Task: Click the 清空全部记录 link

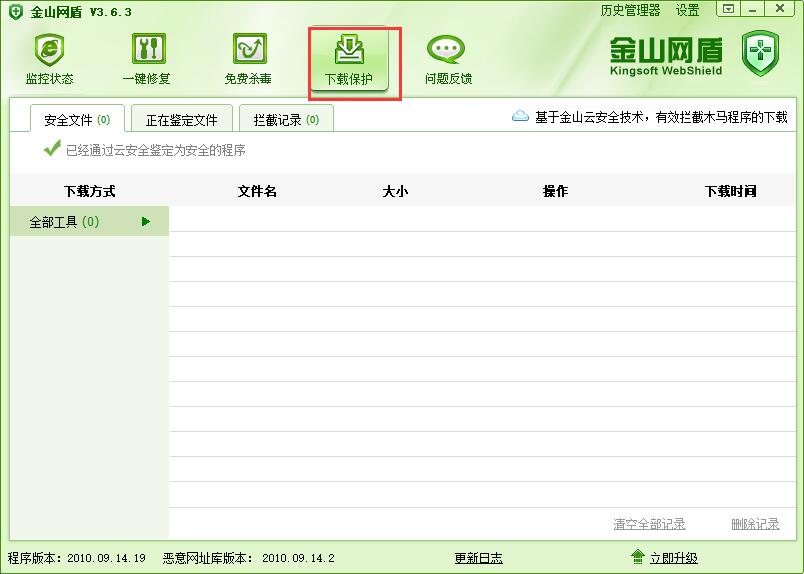Action: pyautogui.click(x=649, y=524)
